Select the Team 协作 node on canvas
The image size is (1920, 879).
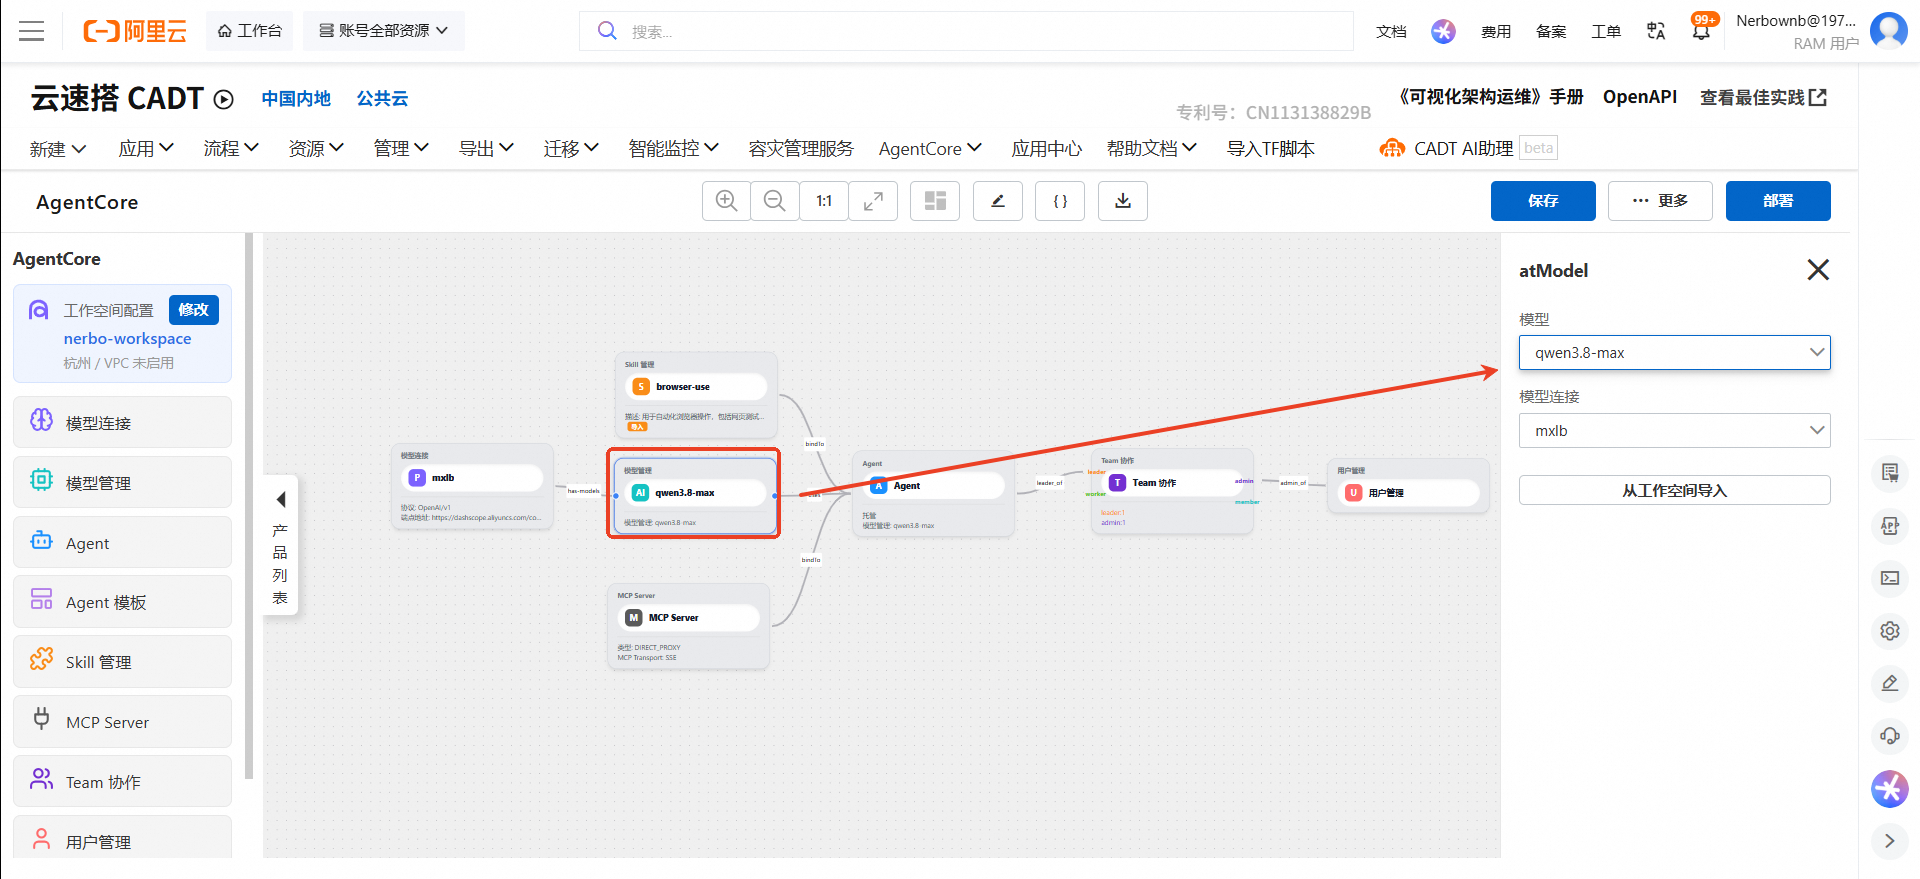pyautogui.click(x=1172, y=491)
